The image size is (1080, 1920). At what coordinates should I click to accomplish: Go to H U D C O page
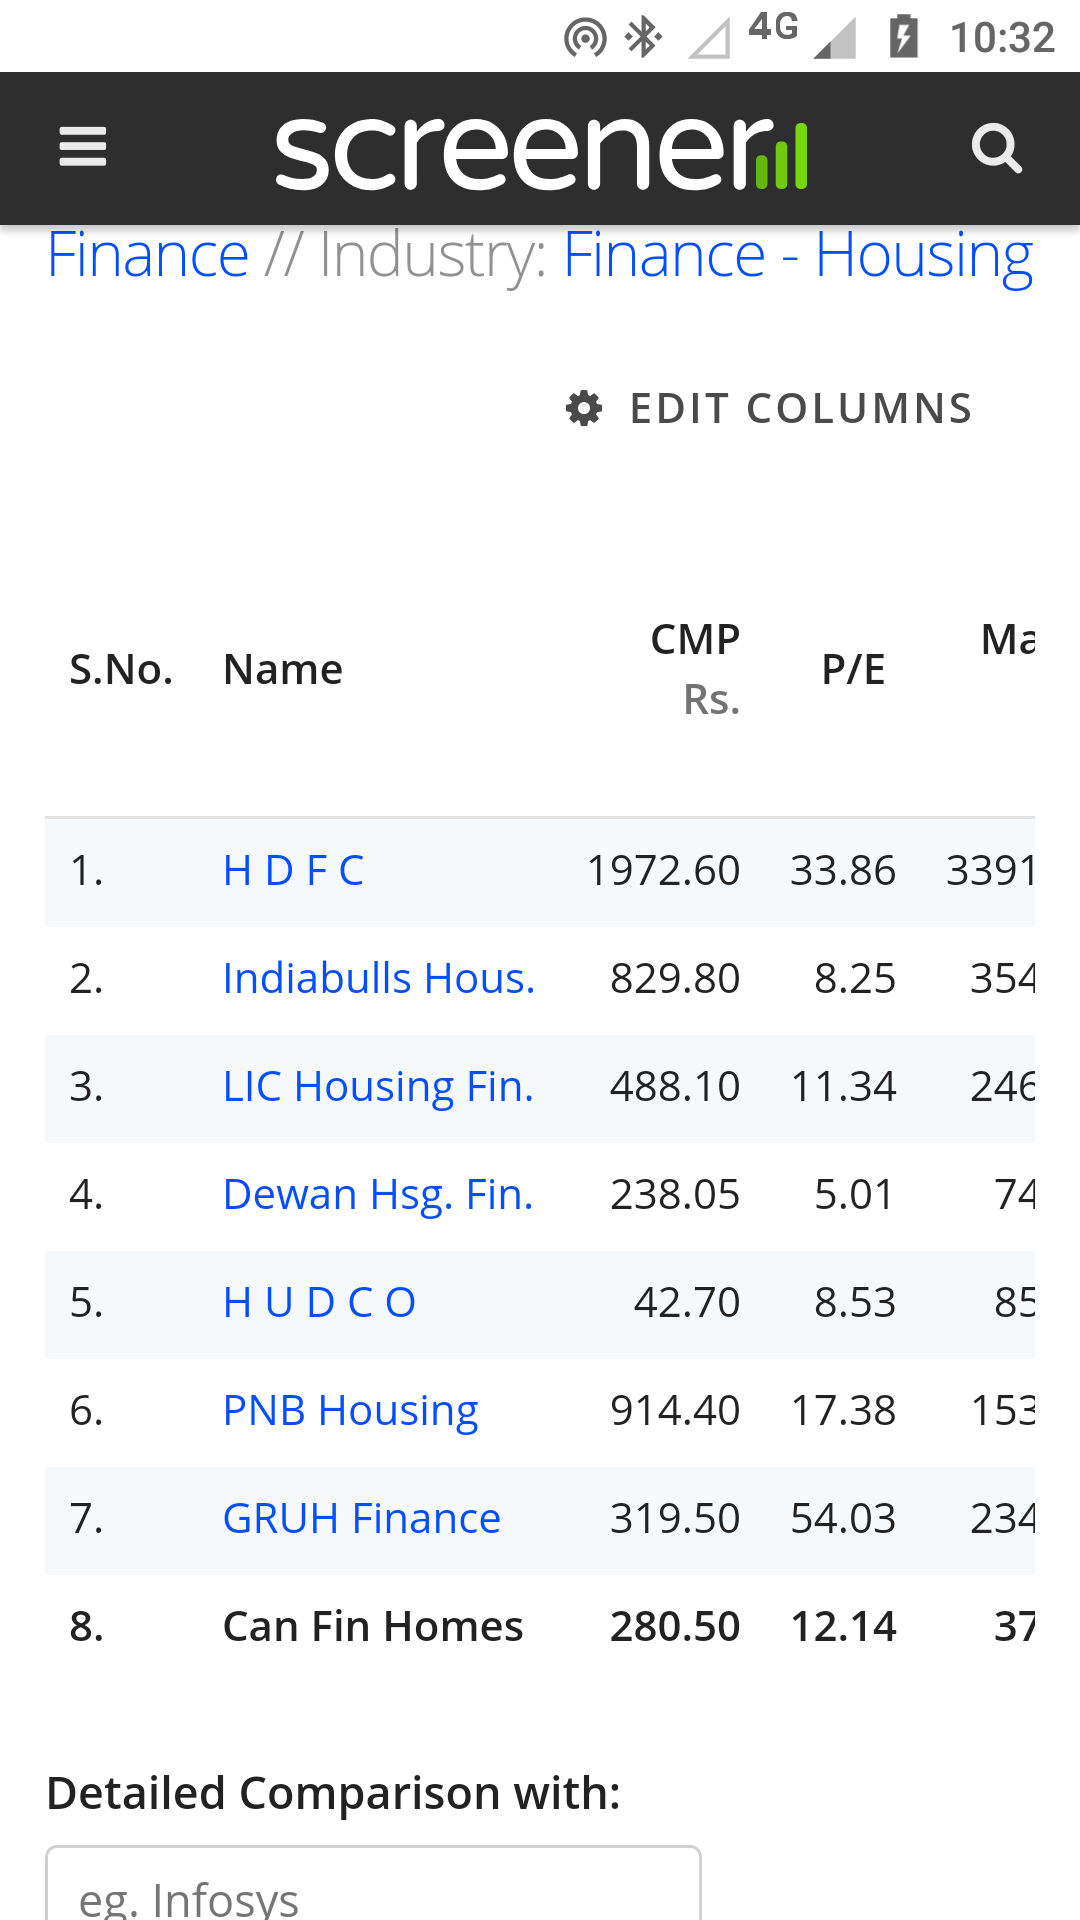[x=319, y=1303]
